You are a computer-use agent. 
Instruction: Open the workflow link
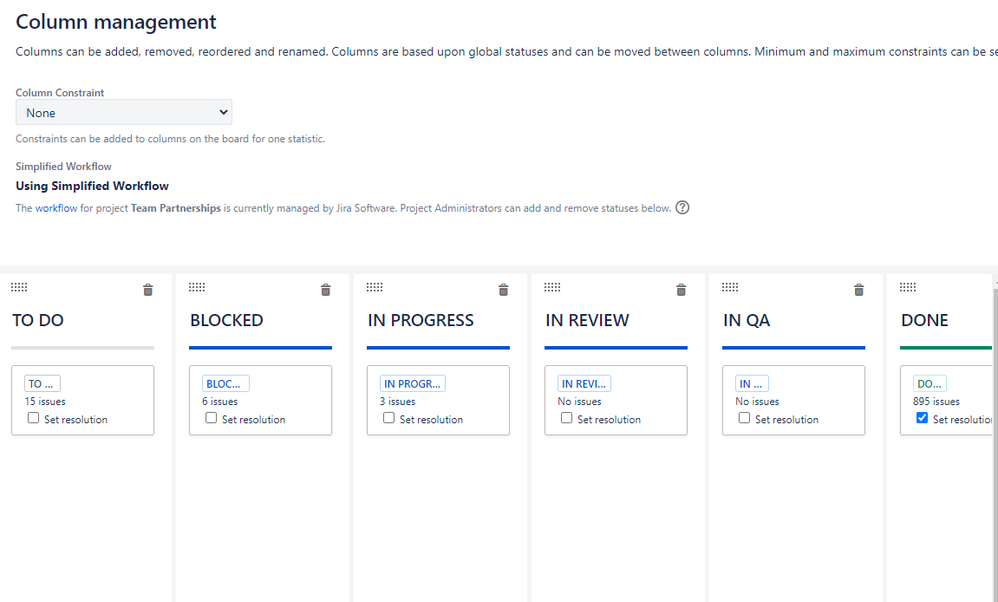(56, 208)
